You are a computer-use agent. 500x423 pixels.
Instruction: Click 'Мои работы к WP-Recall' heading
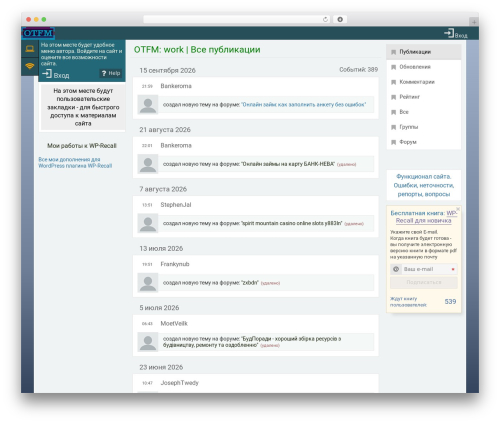tap(82, 146)
